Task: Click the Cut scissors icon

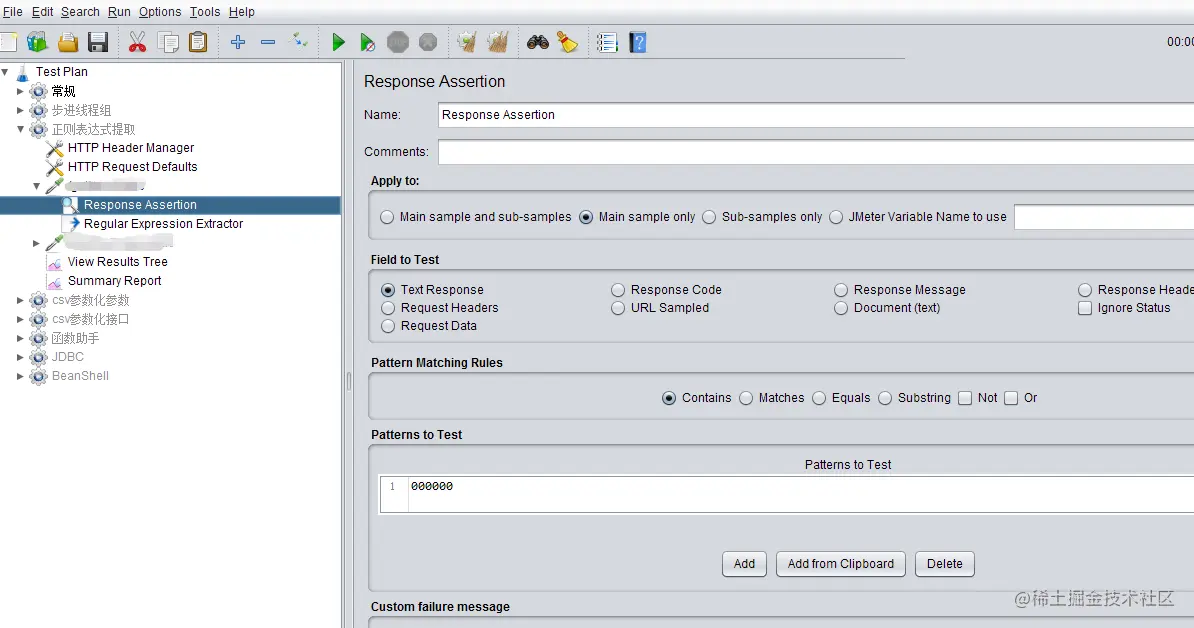Action: [x=137, y=43]
